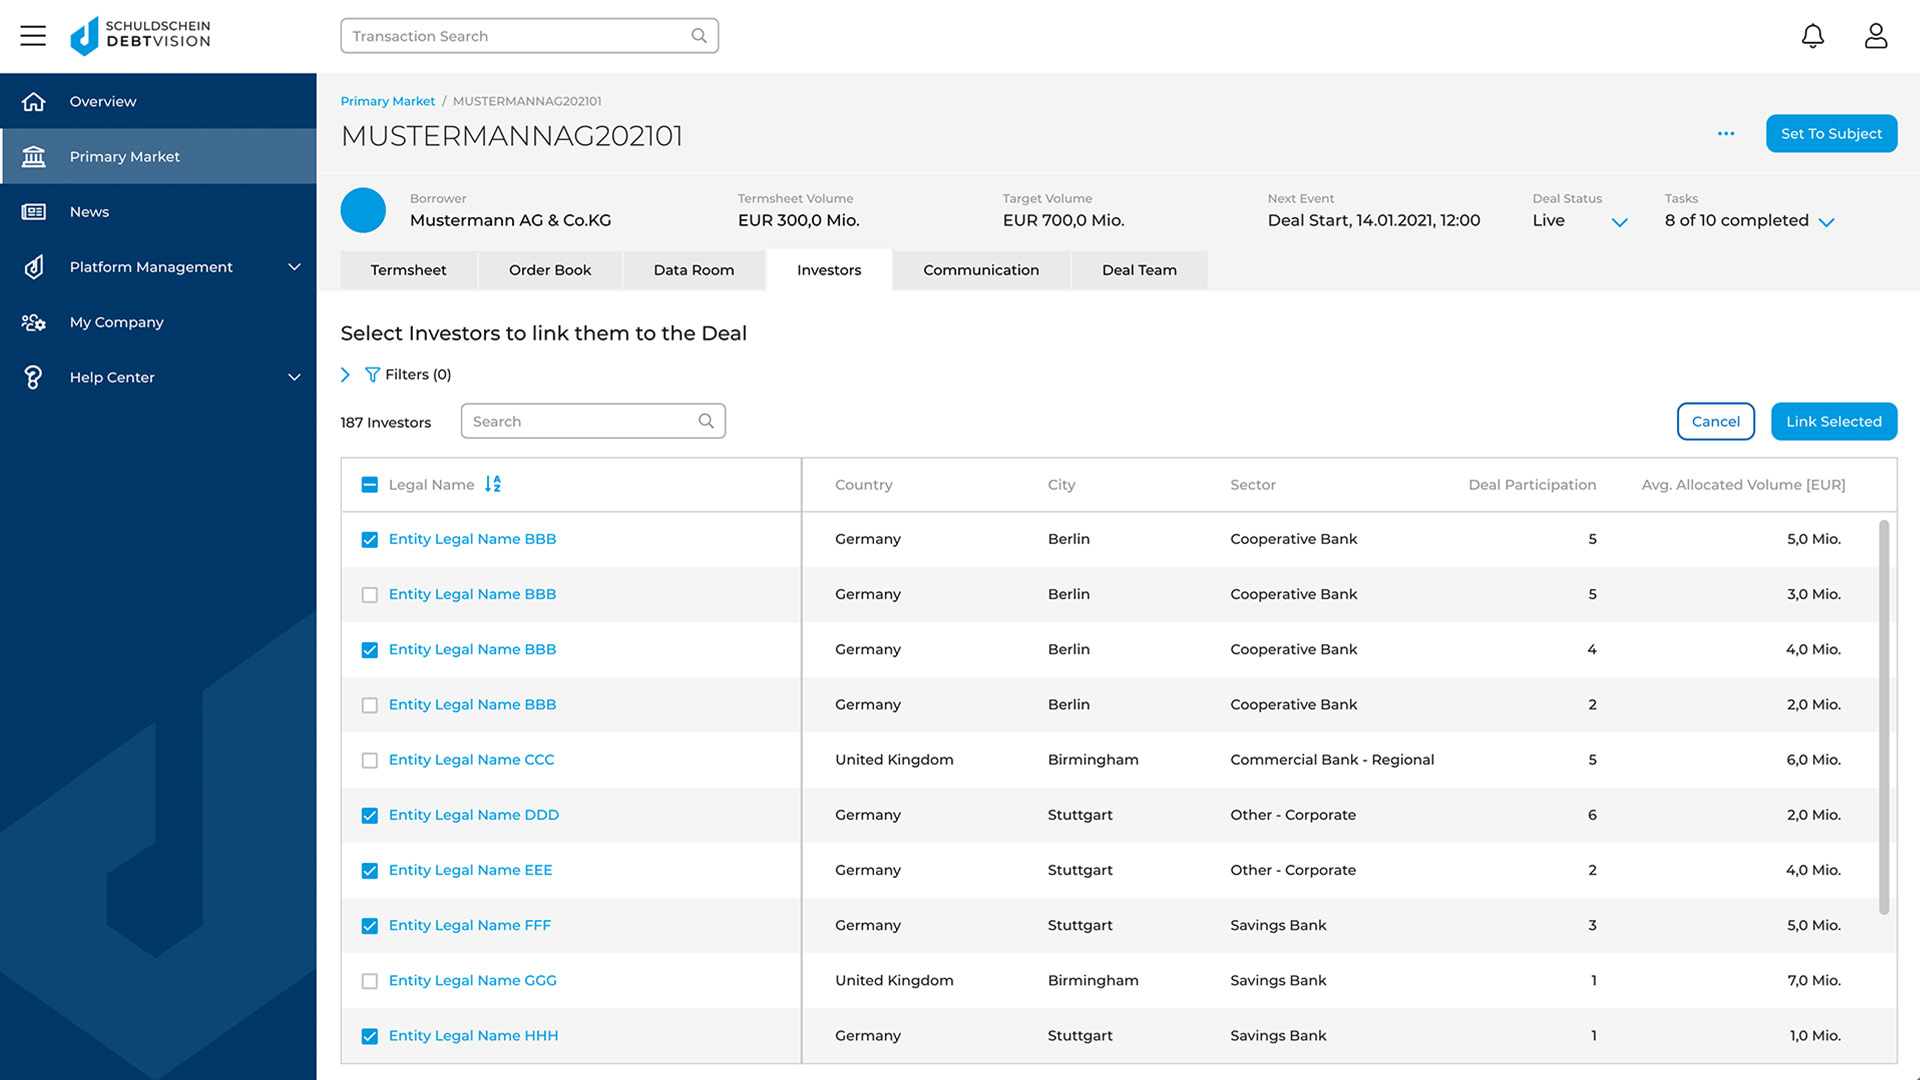The image size is (1920, 1080).
Task: Click the My Company gear-people icon
Action: point(34,322)
